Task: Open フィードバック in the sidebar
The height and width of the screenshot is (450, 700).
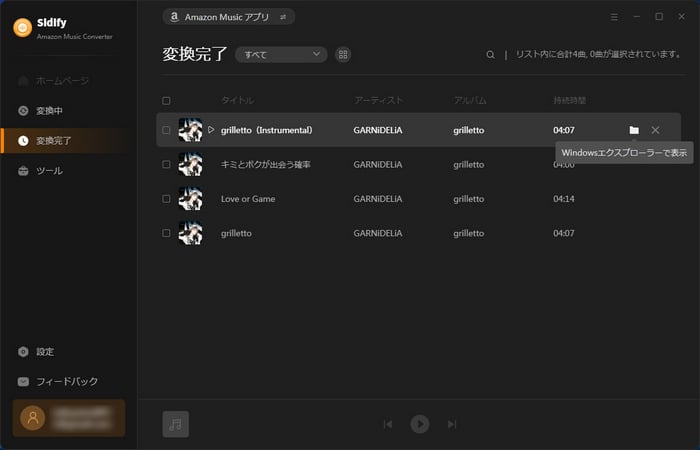Action: tap(58, 382)
